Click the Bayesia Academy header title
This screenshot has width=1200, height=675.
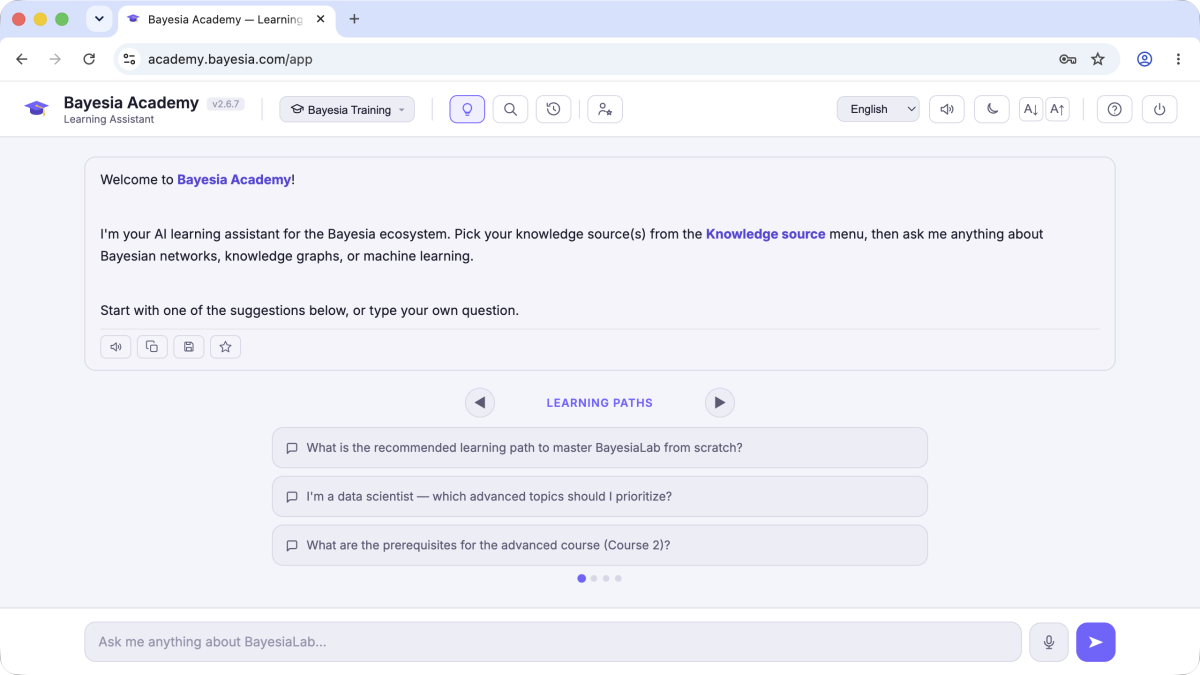tap(131, 103)
